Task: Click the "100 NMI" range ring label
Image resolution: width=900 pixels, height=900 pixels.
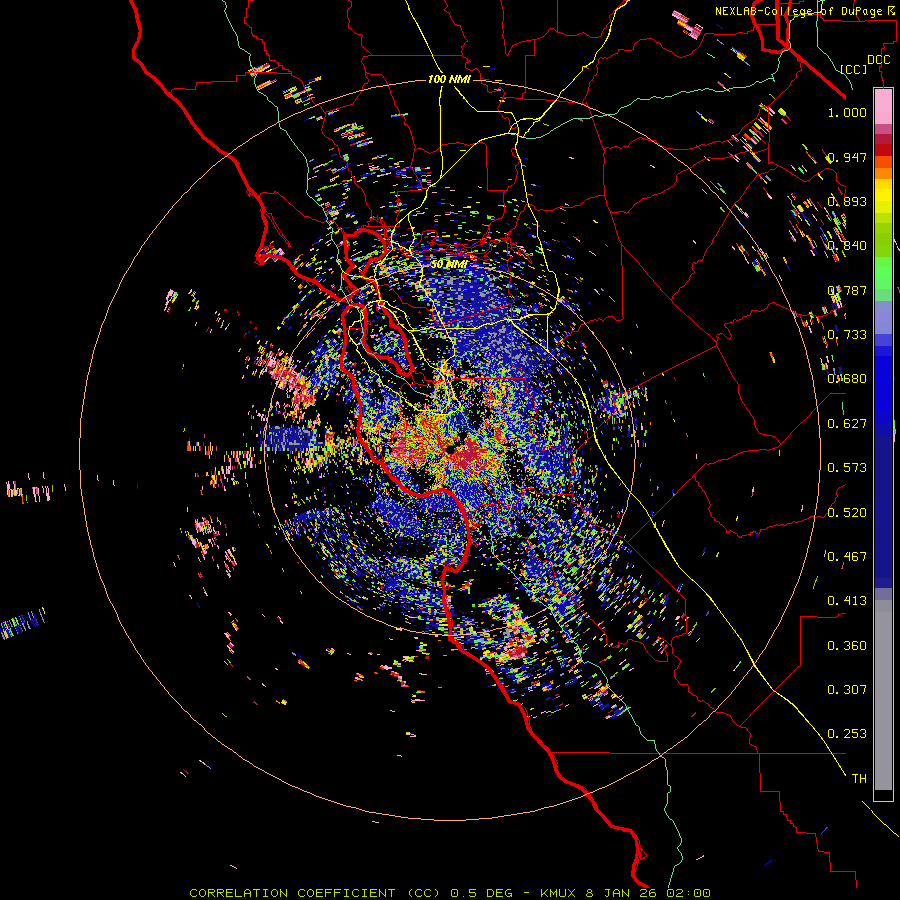Action: pyautogui.click(x=449, y=79)
